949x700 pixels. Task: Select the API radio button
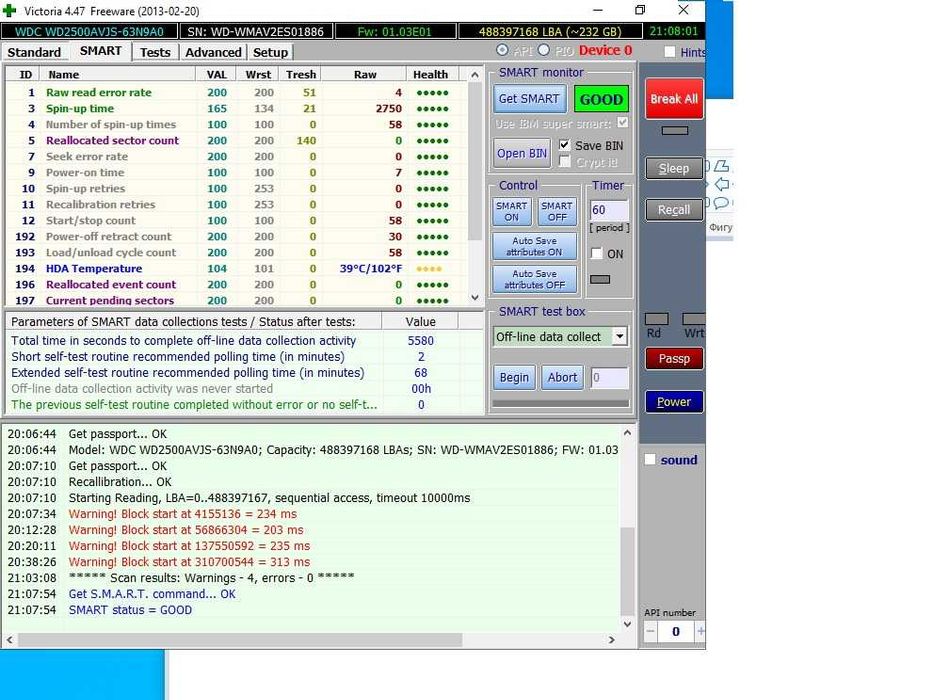click(502, 50)
